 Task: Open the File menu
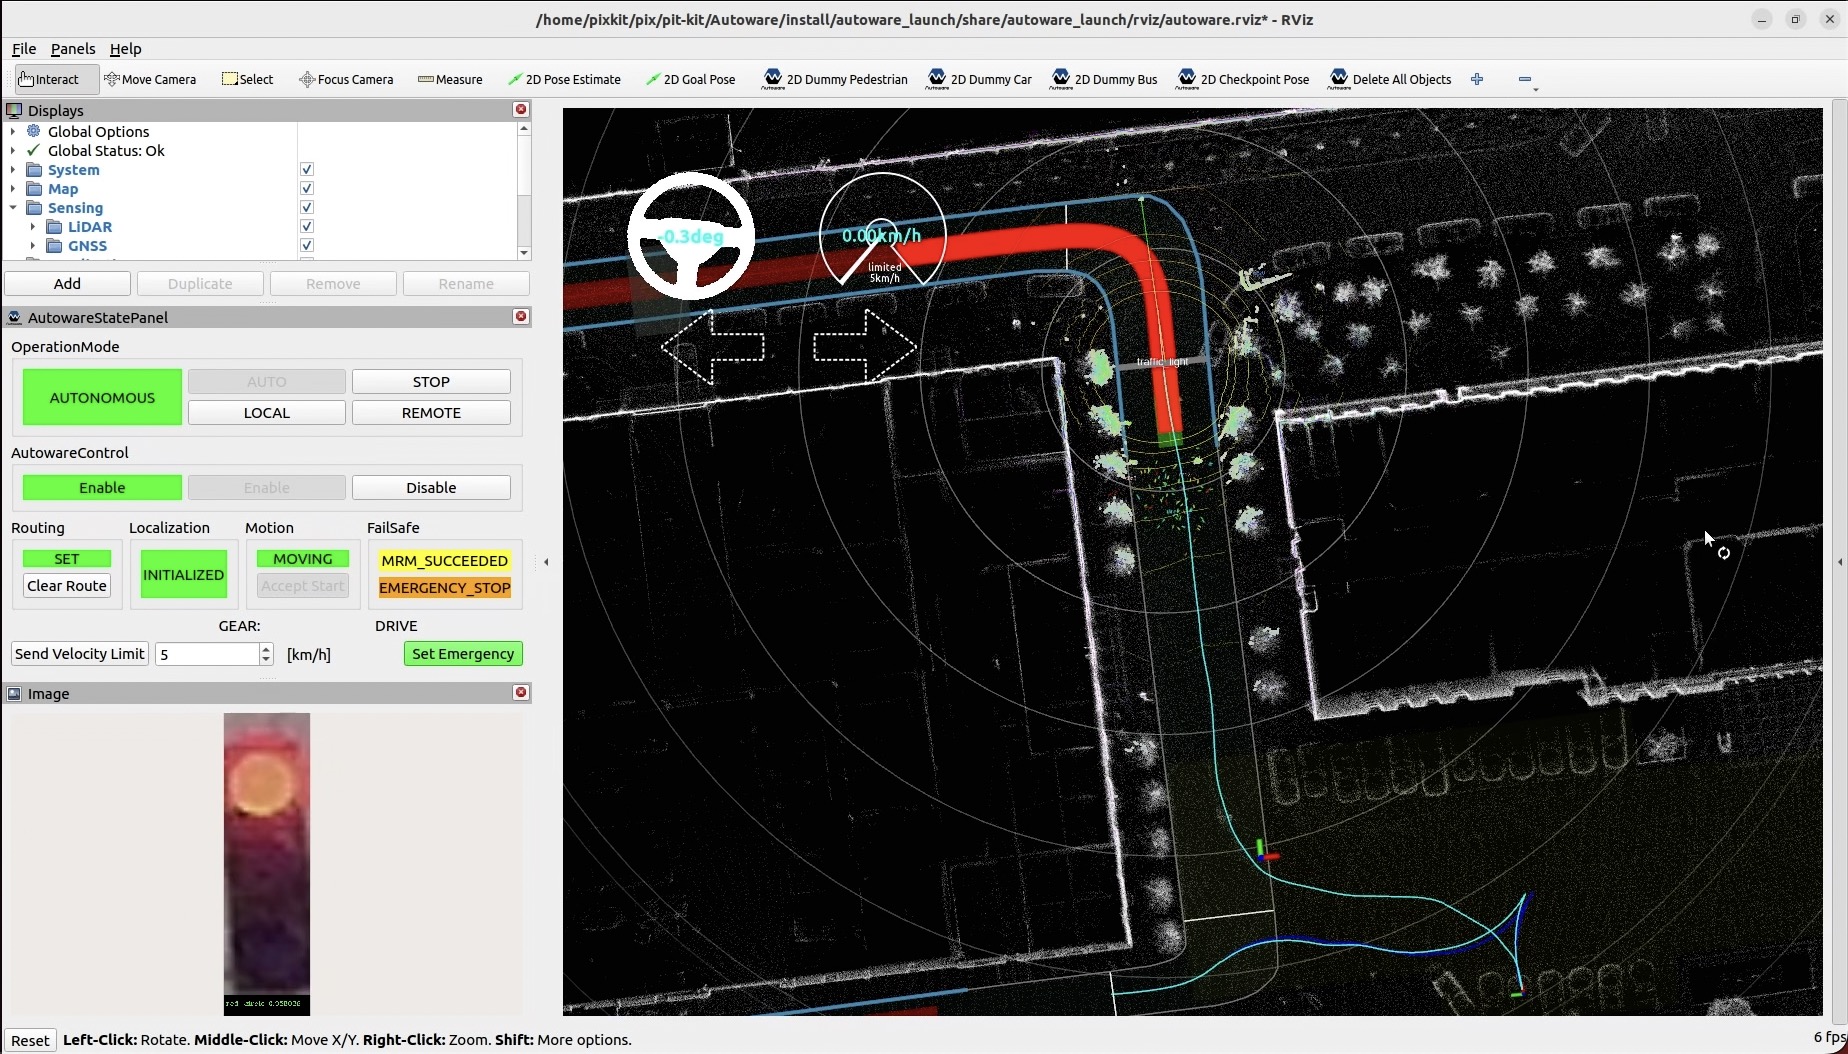24,48
